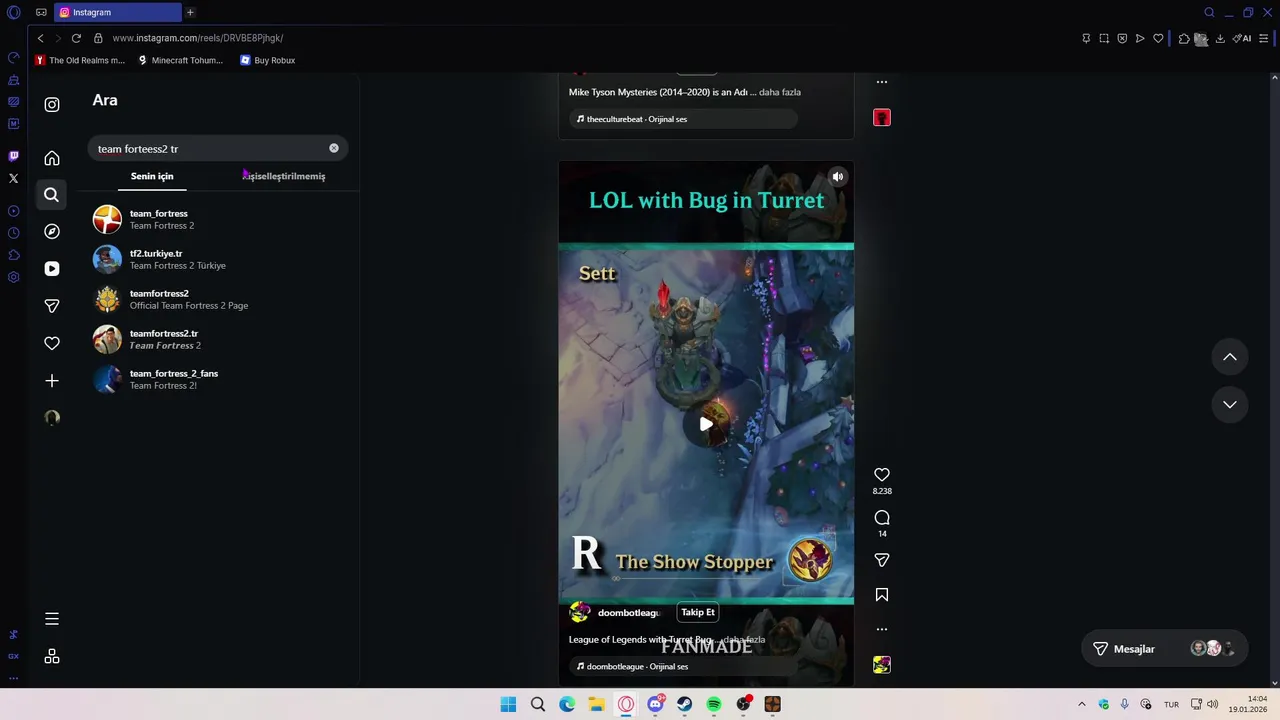Expand caption with 'daha fazla' on LOL reel
This screenshot has height=720, width=1280.
click(744, 640)
